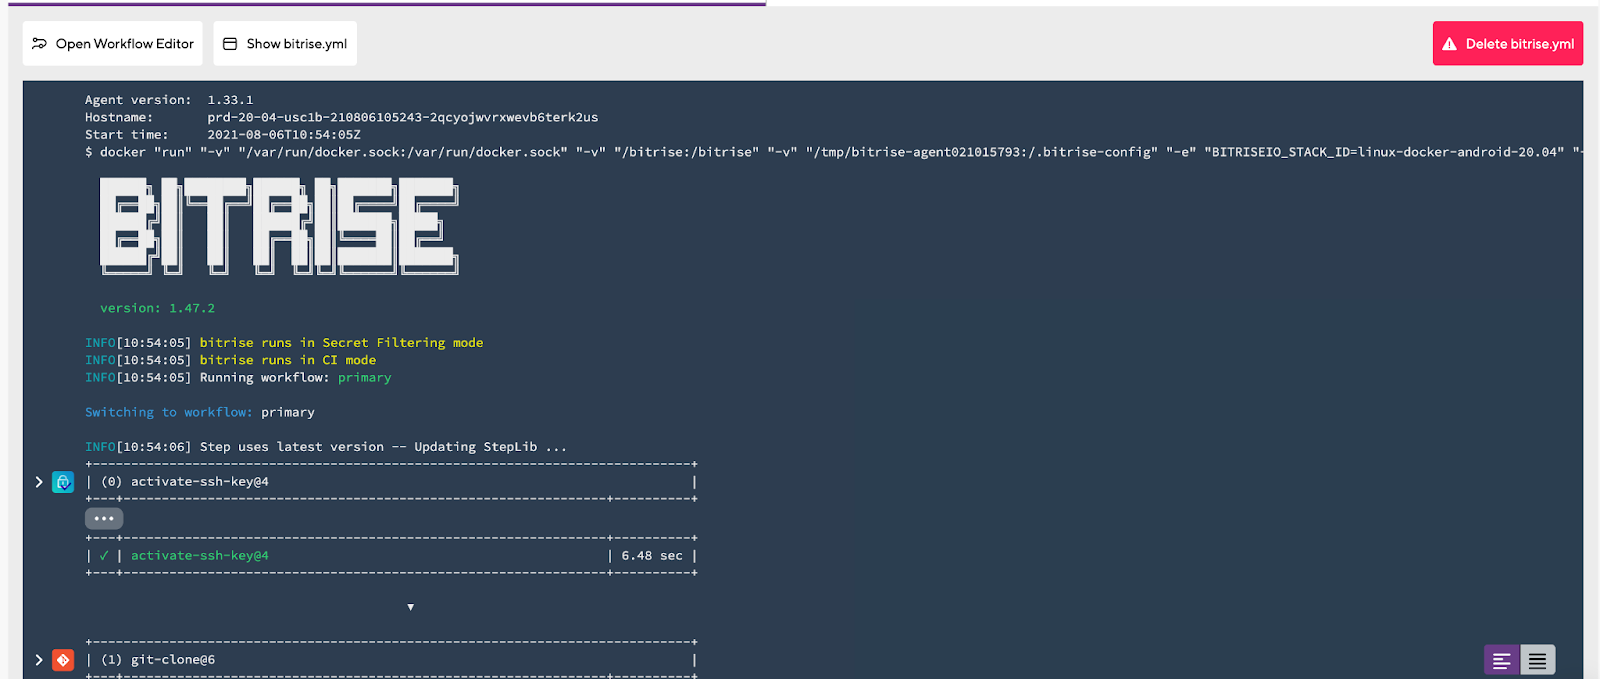Click the BITRISE ASCII logo
This screenshot has height=679, width=1600.
(279, 225)
